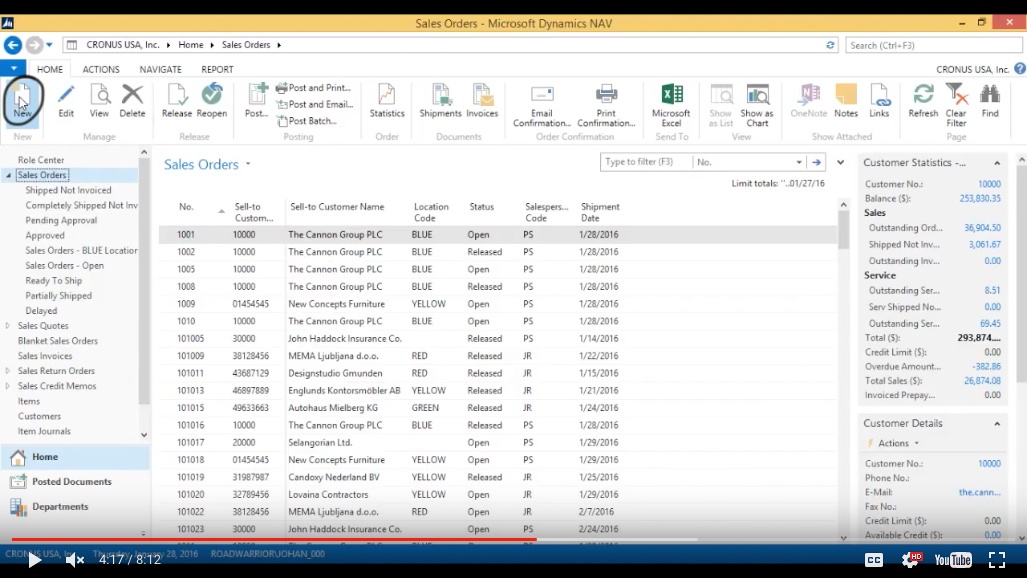Screen dimensions: 1027x578
Task: Open Home in navigation pane
Action: tap(75, 457)
